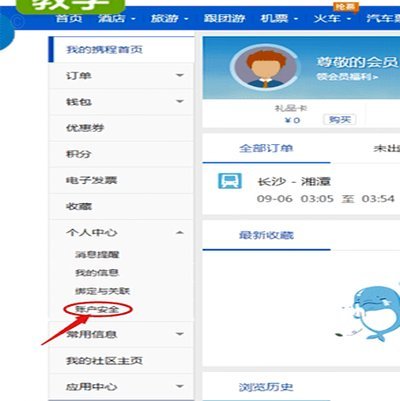Click 购买 button for 礼品卡
Image resolution: width=400 pixels, height=401 pixels.
pos(340,119)
